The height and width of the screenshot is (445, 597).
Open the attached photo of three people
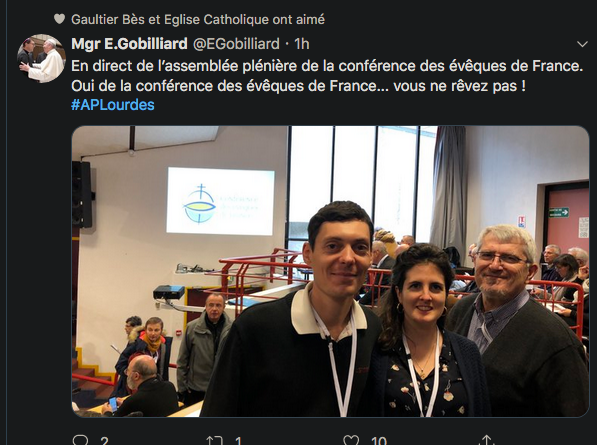point(330,271)
